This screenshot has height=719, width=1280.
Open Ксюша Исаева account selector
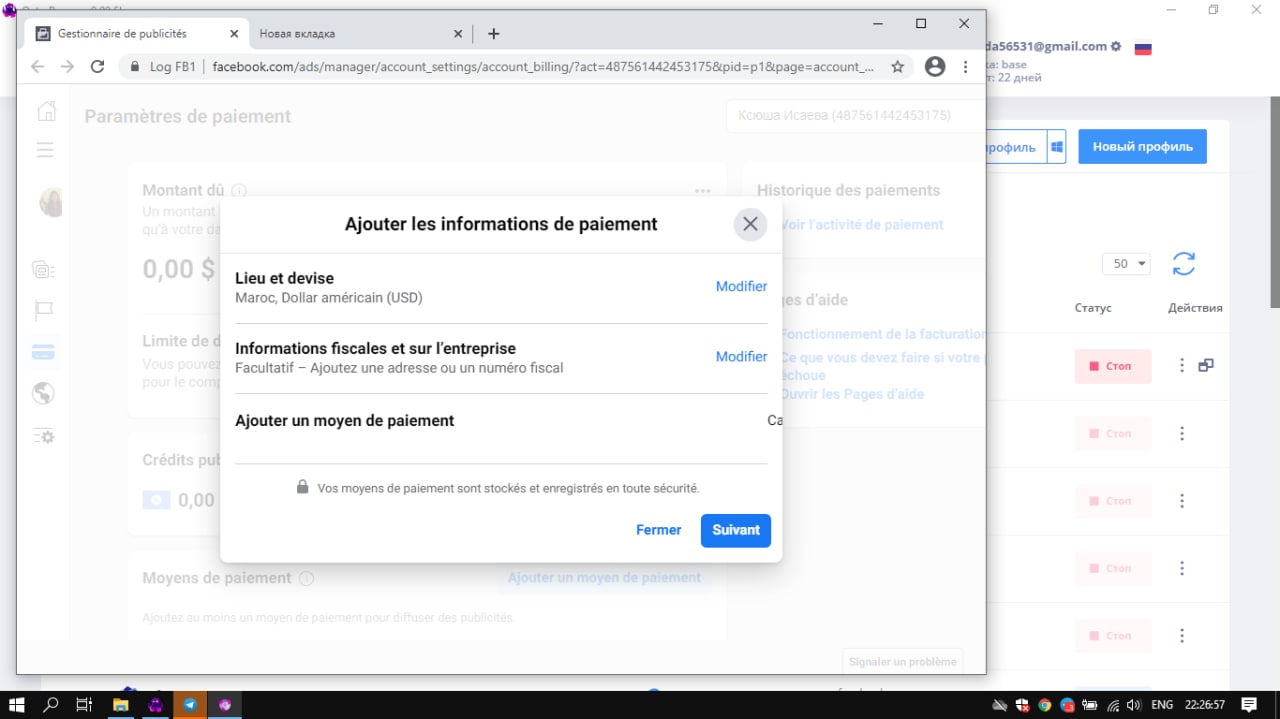855,115
